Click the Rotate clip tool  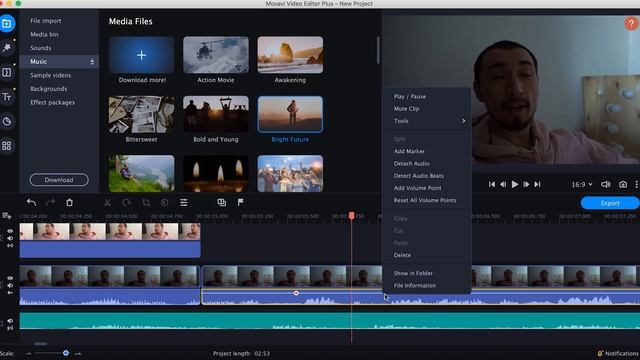[x=127, y=202]
